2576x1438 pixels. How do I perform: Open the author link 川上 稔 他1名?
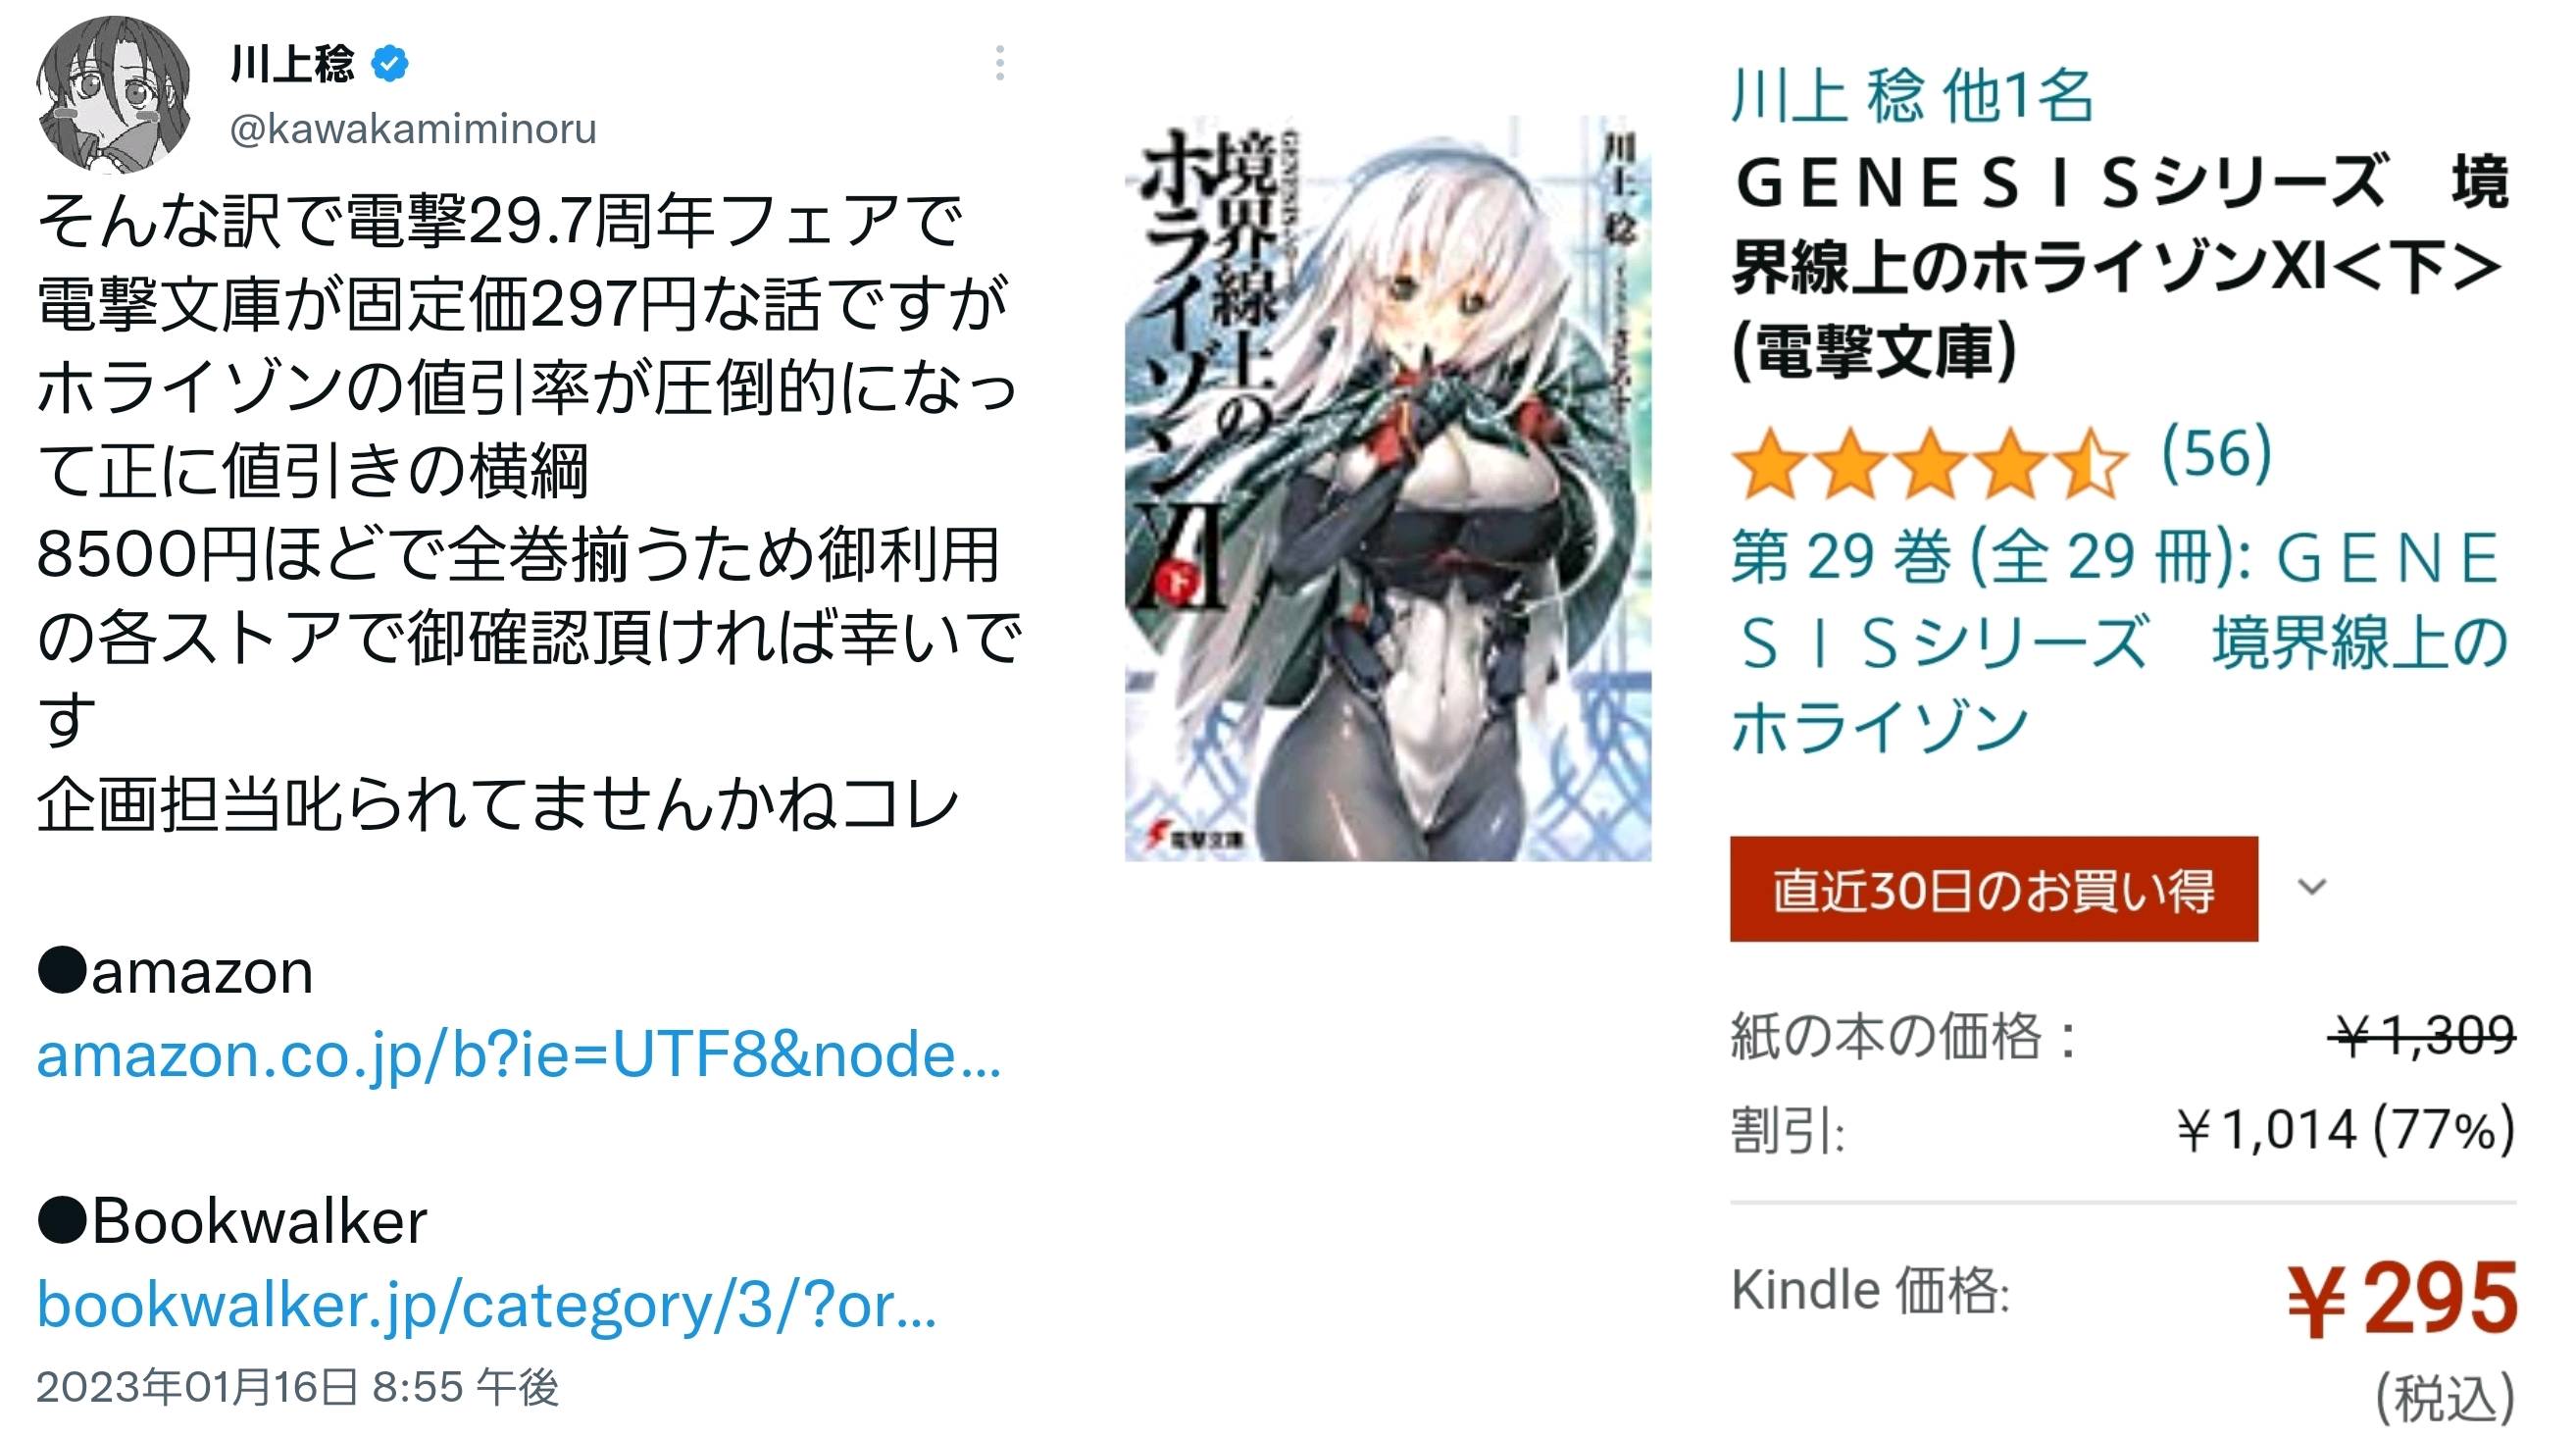1911,96
